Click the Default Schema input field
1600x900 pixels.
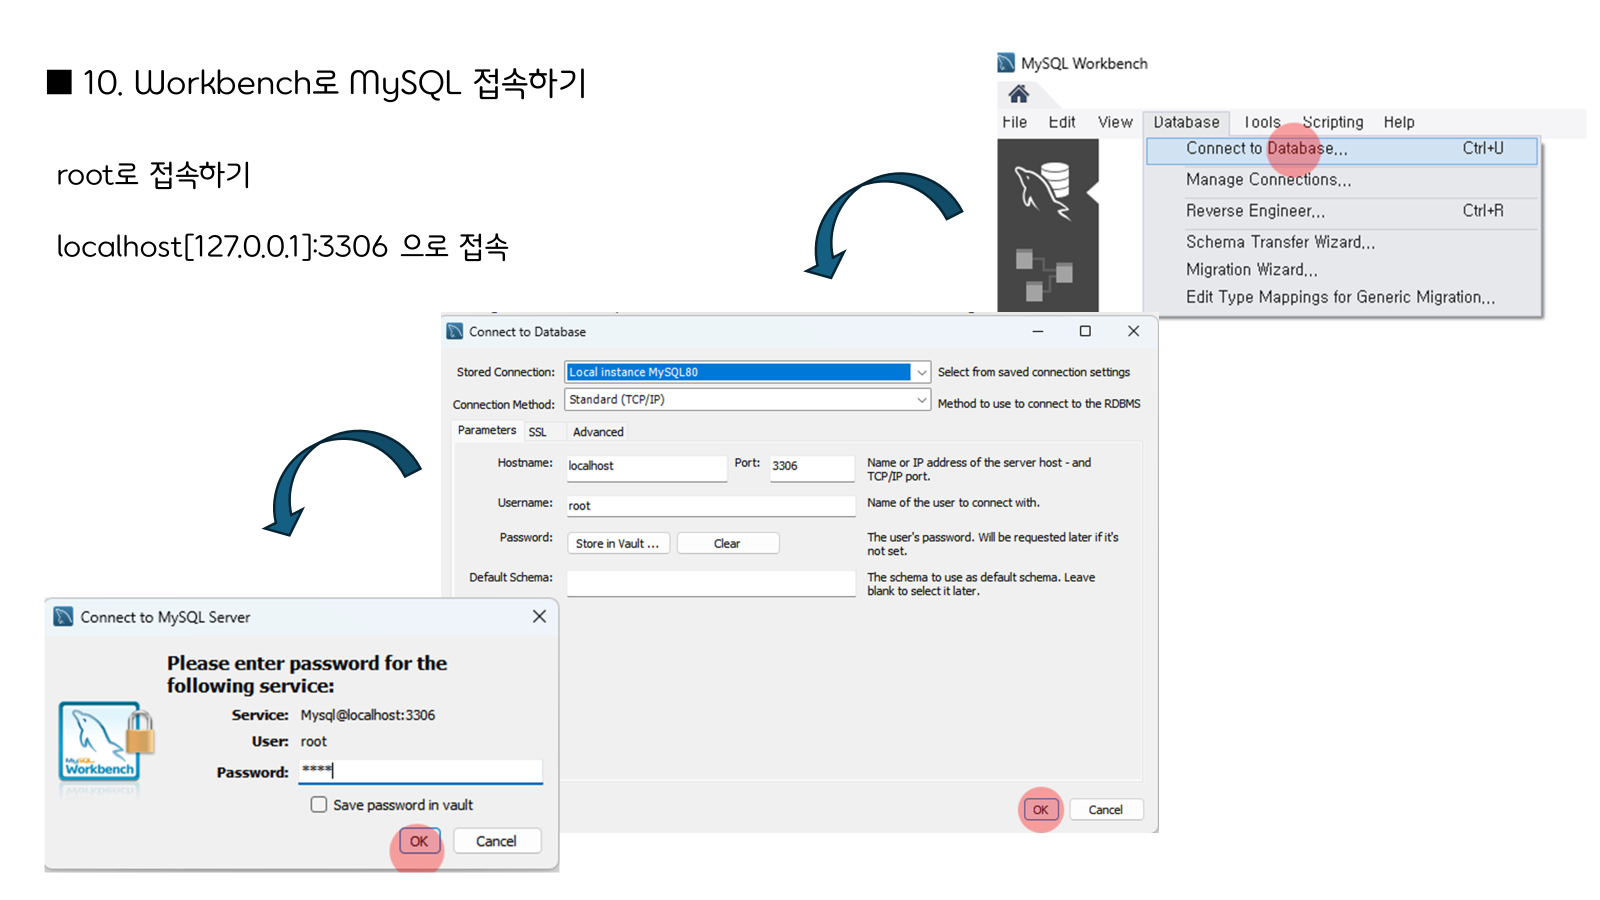pyautogui.click(x=711, y=583)
